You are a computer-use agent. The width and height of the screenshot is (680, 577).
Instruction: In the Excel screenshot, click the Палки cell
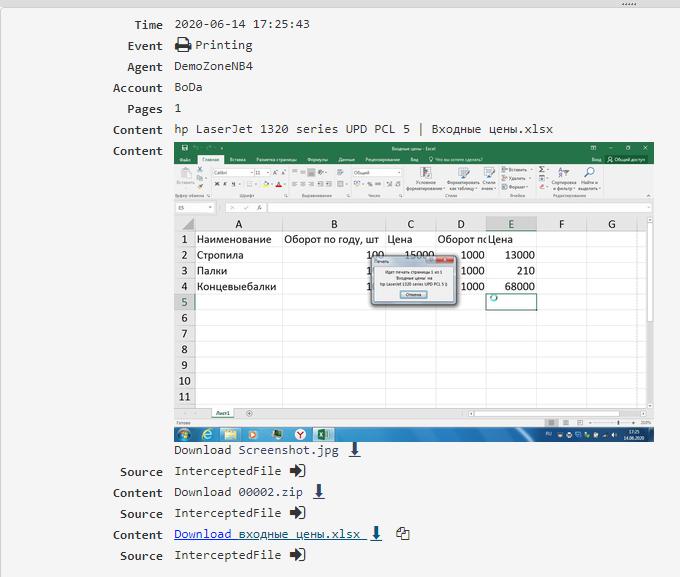[x=239, y=271]
